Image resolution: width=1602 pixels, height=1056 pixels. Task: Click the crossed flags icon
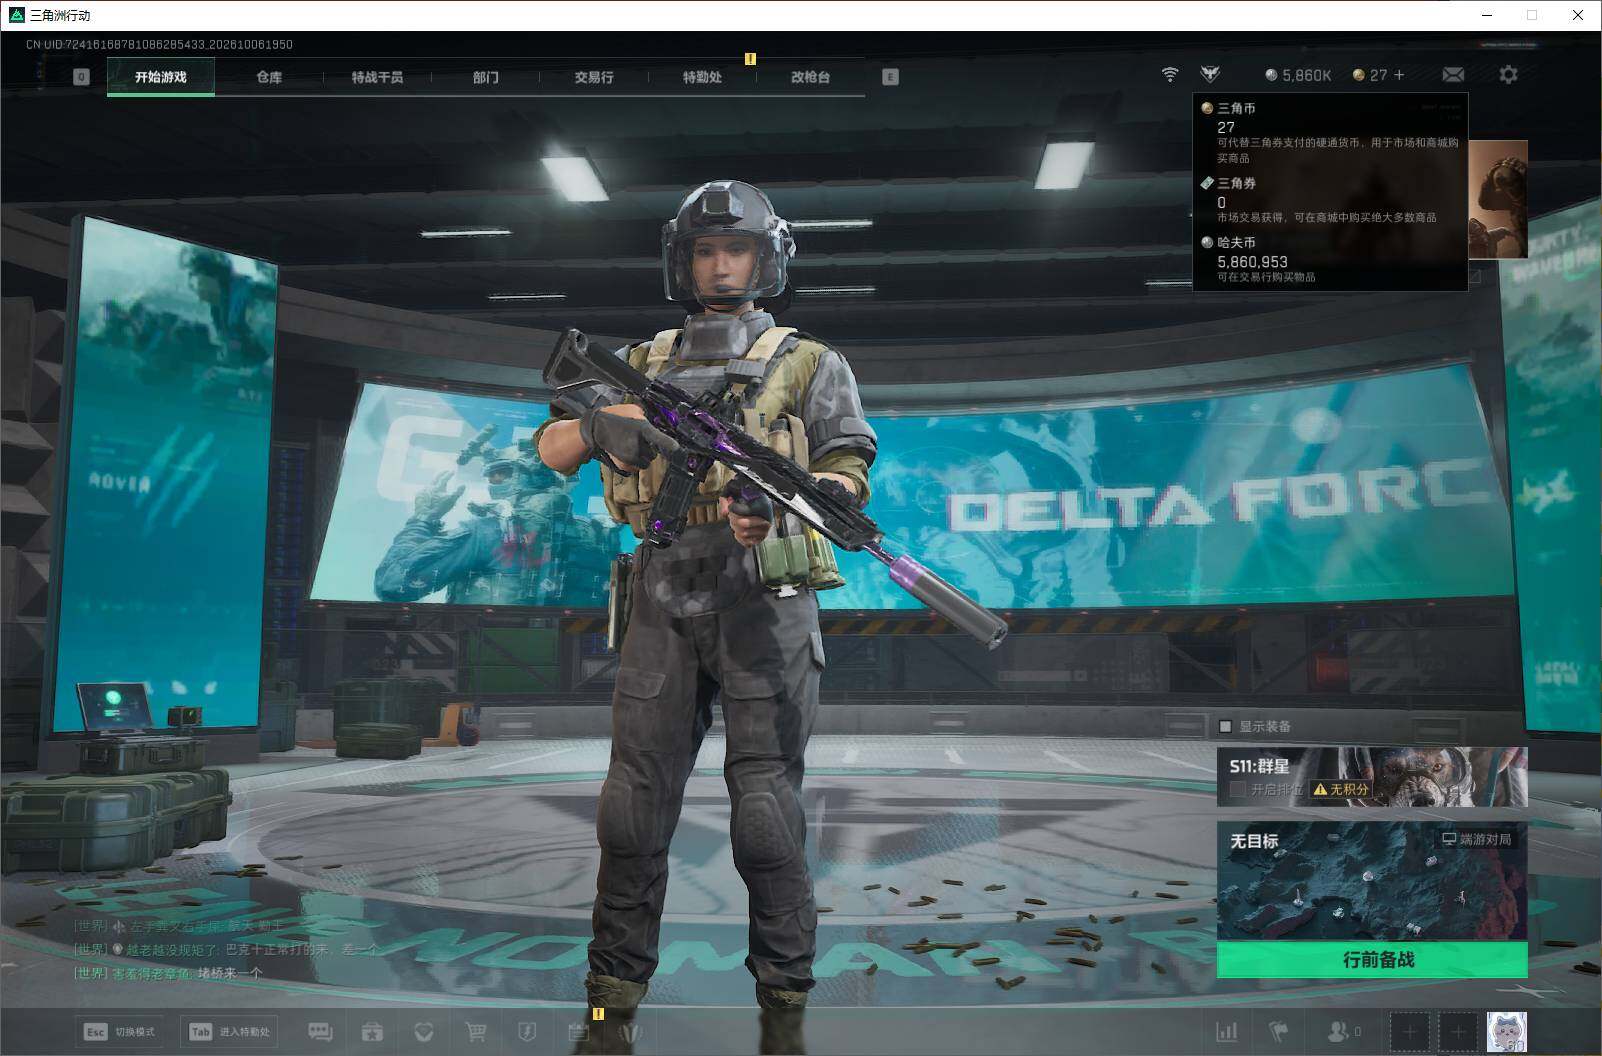tap(1278, 1031)
